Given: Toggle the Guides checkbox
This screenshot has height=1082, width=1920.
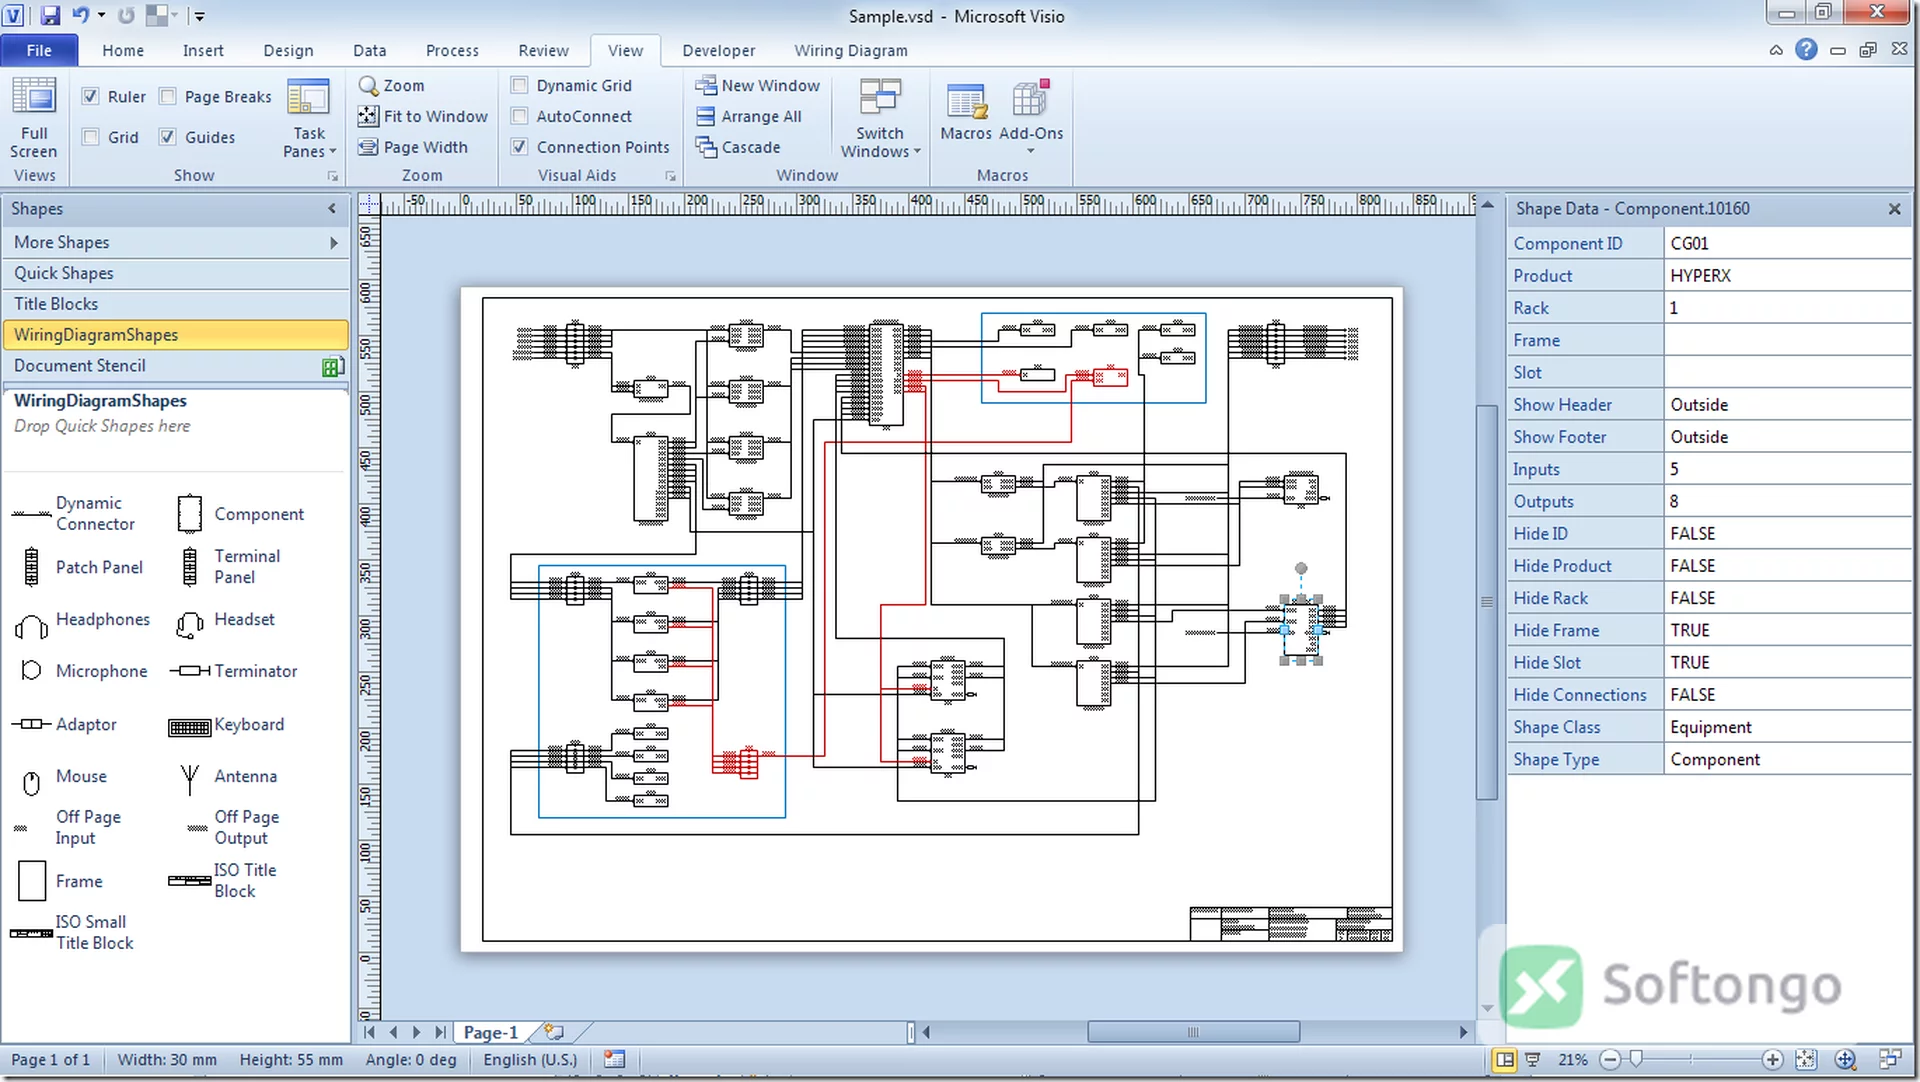Looking at the screenshot, I should (168, 137).
